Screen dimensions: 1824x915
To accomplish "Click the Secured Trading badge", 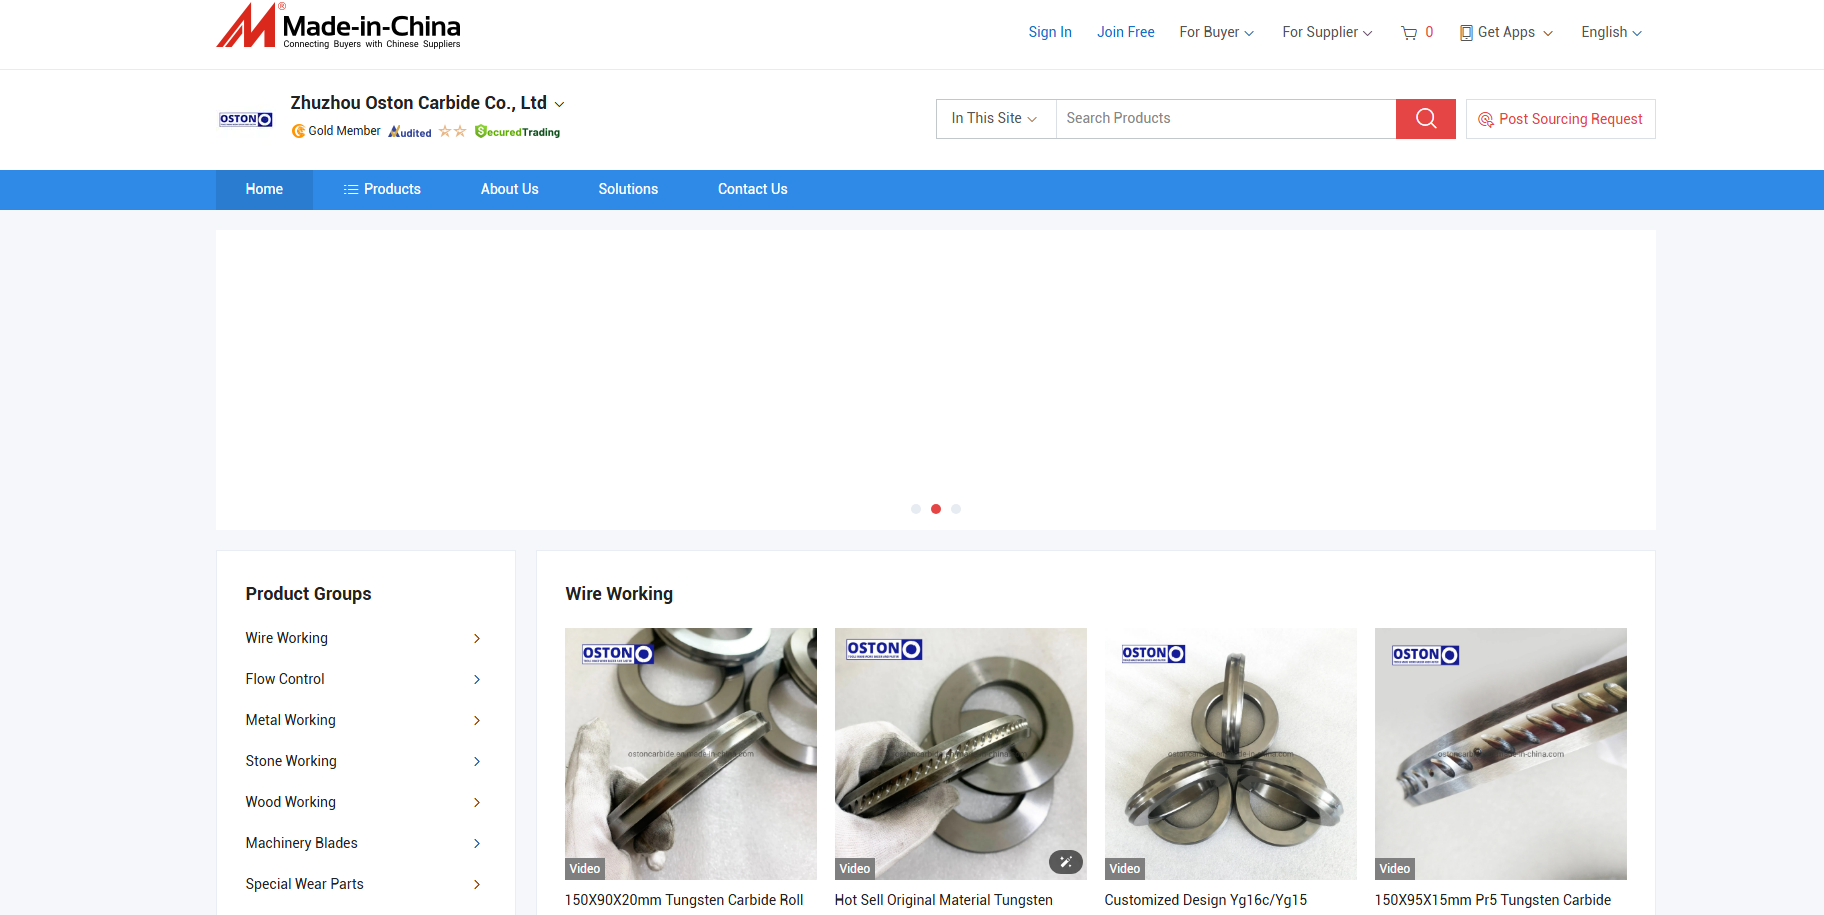I will click(x=517, y=132).
